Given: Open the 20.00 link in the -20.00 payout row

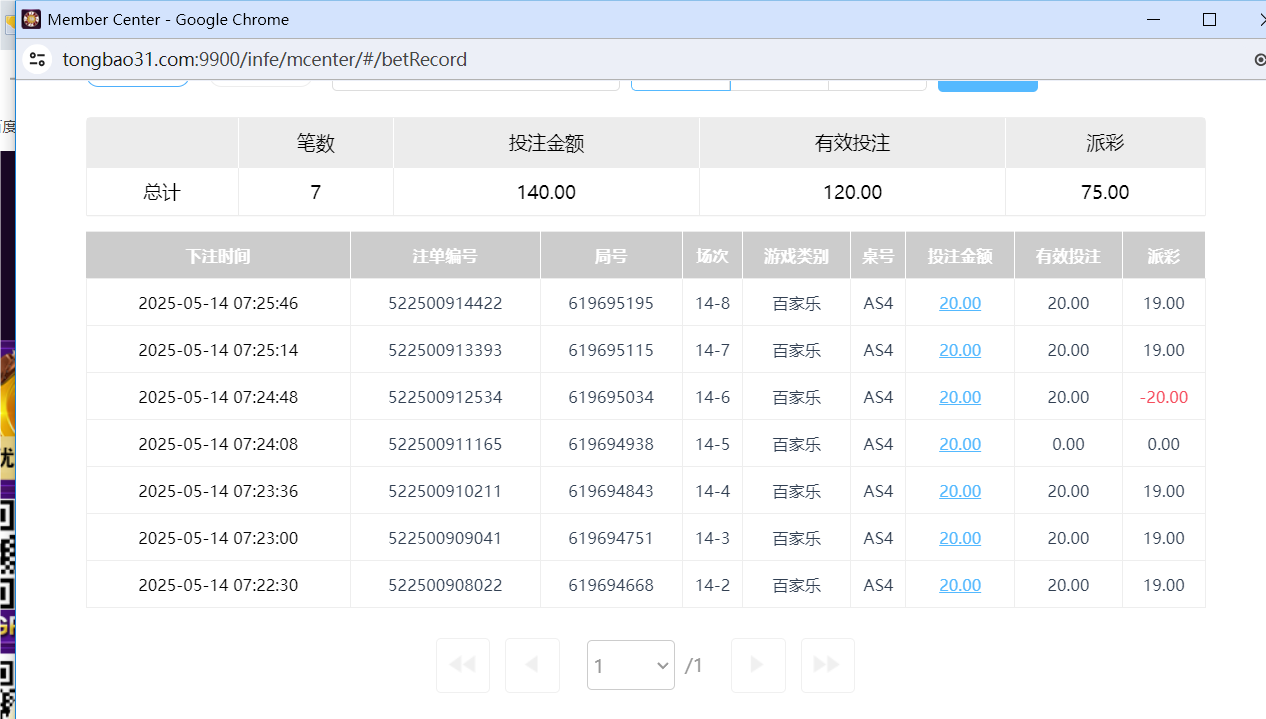Looking at the screenshot, I should 959,396.
